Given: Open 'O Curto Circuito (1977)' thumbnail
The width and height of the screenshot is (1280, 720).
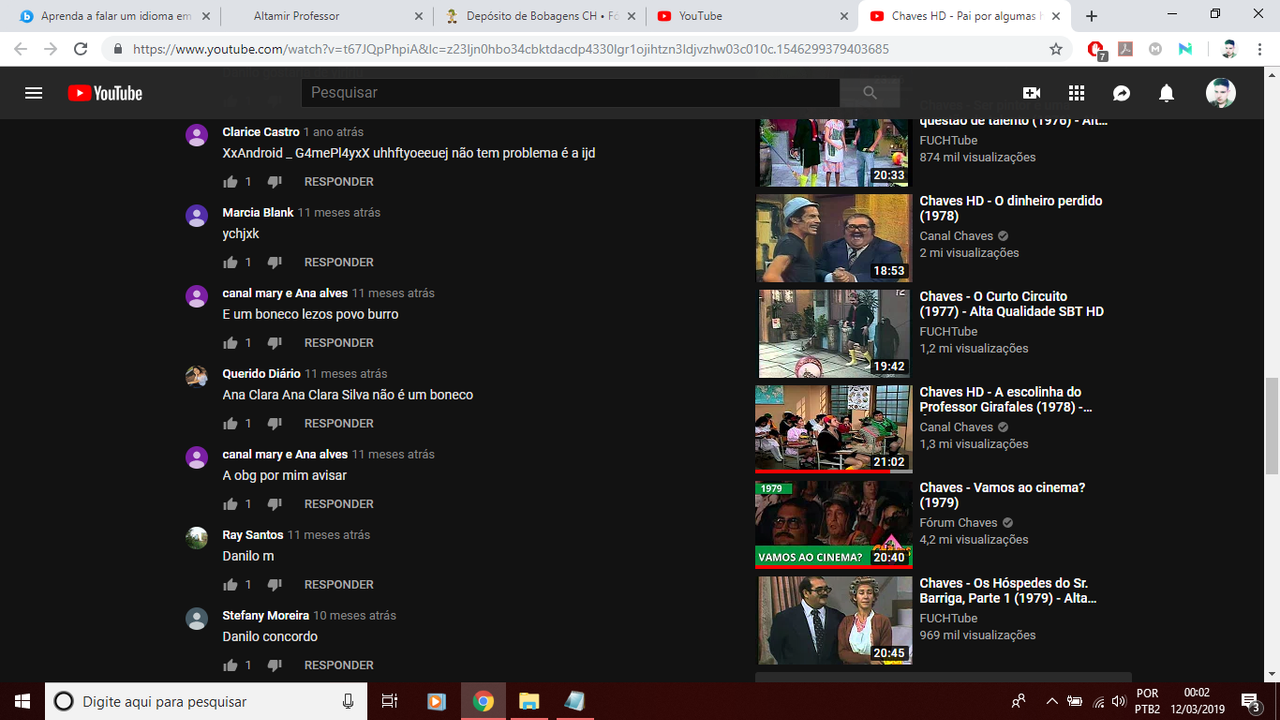Looking at the screenshot, I should pyautogui.click(x=834, y=334).
